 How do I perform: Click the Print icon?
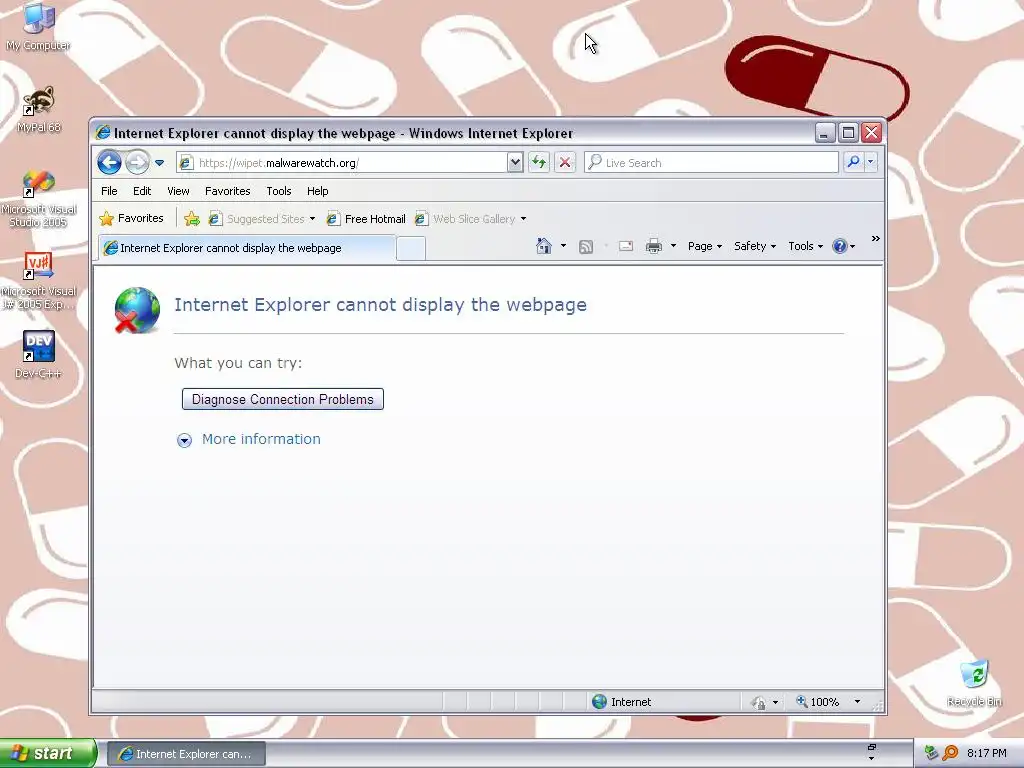(x=654, y=246)
